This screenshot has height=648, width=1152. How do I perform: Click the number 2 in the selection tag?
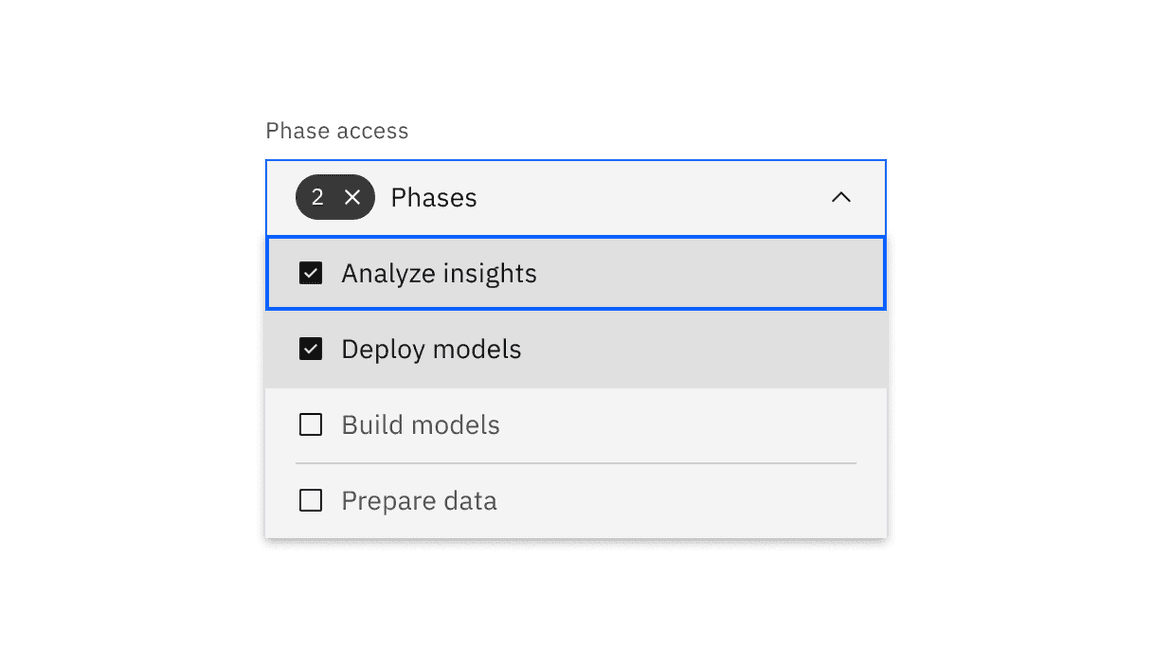317,198
